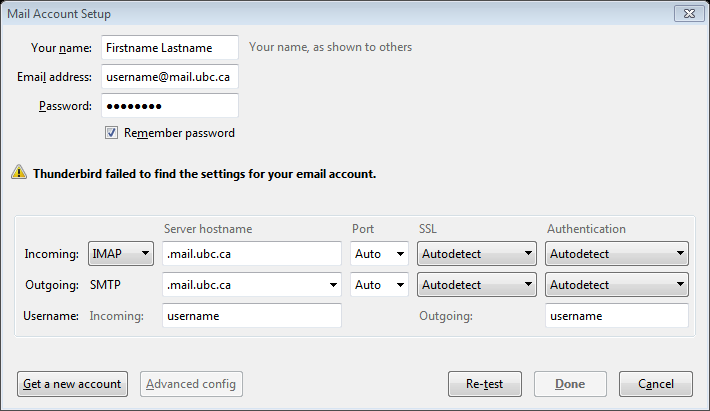Click the Your name text field
The height and width of the screenshot is (411, 710).
tap(170, 47)
